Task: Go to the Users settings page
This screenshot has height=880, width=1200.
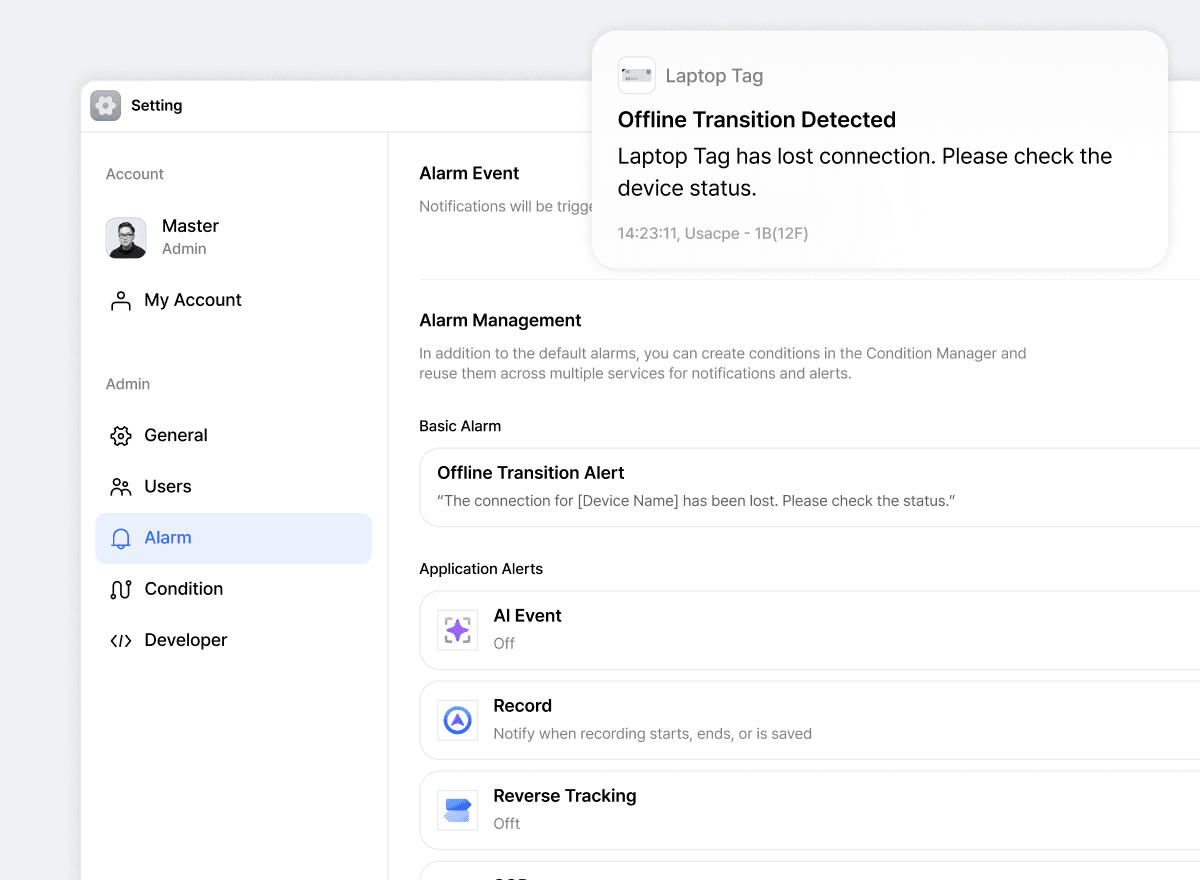Action: coord(168,487)
